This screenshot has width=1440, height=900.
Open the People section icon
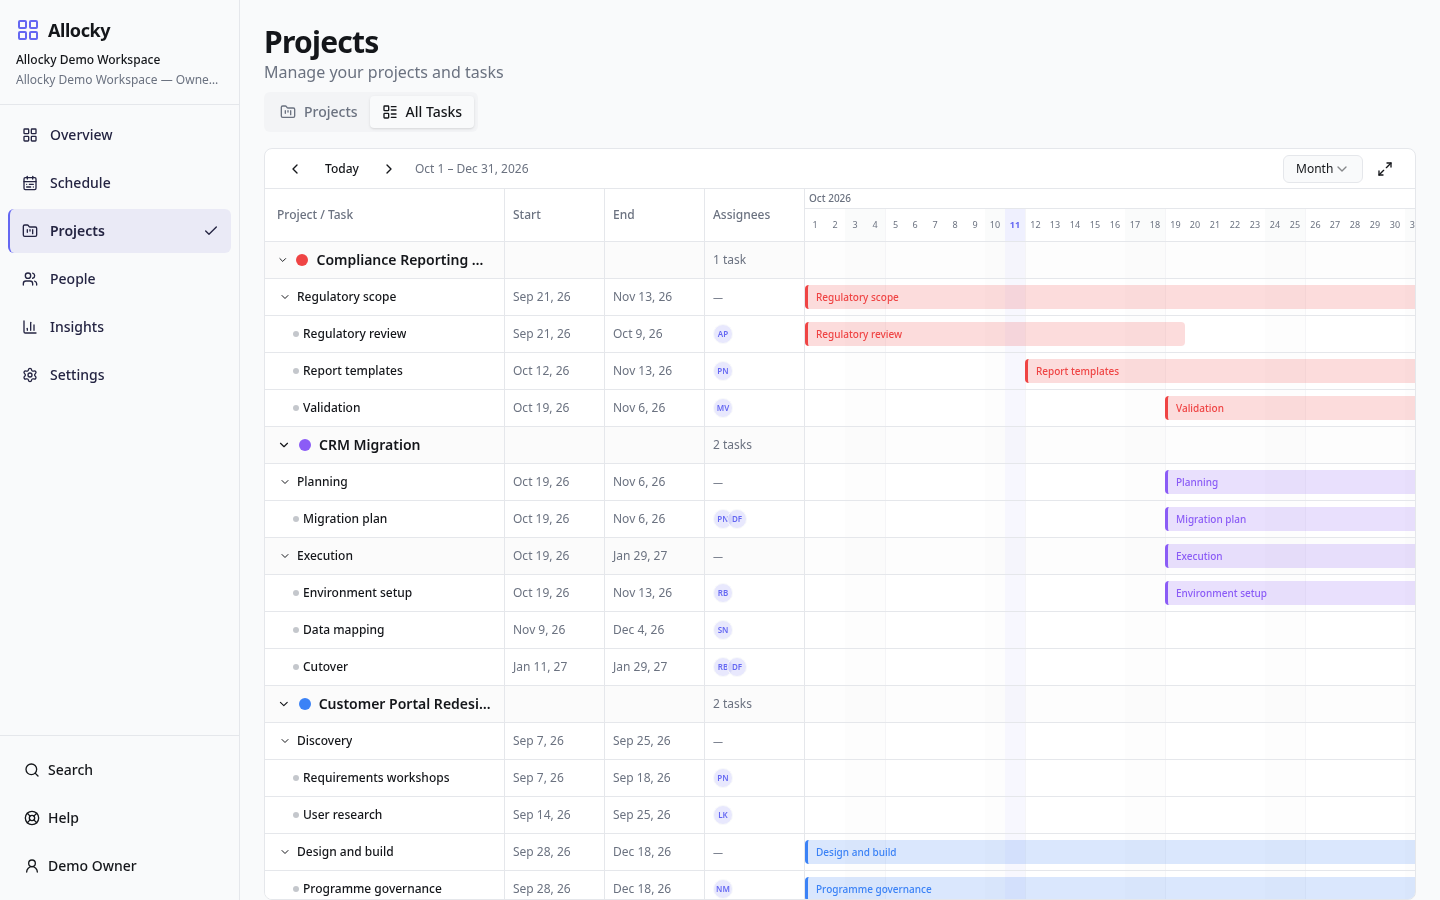point(30,279)
